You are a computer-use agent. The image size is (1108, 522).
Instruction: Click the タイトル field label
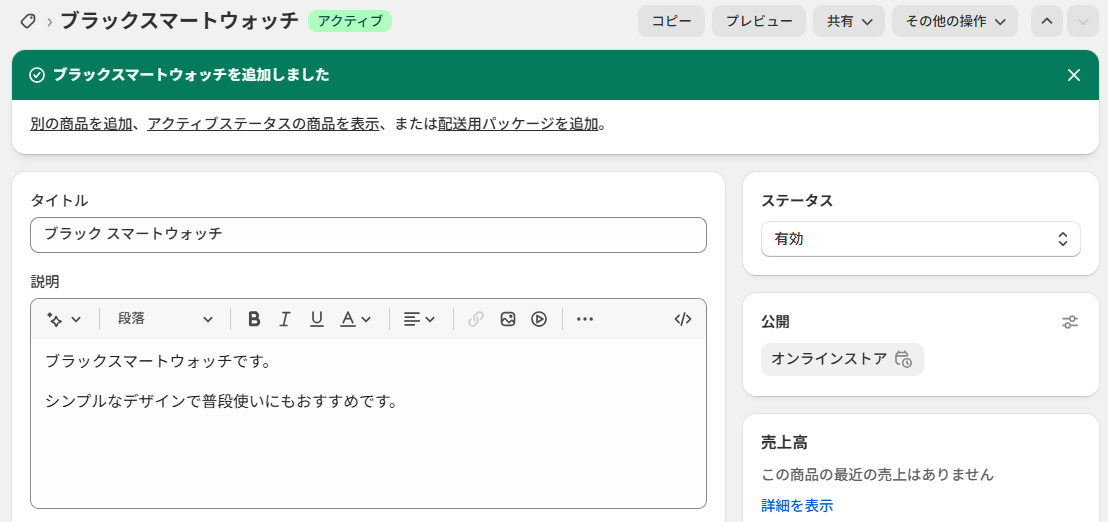point(59,201)
